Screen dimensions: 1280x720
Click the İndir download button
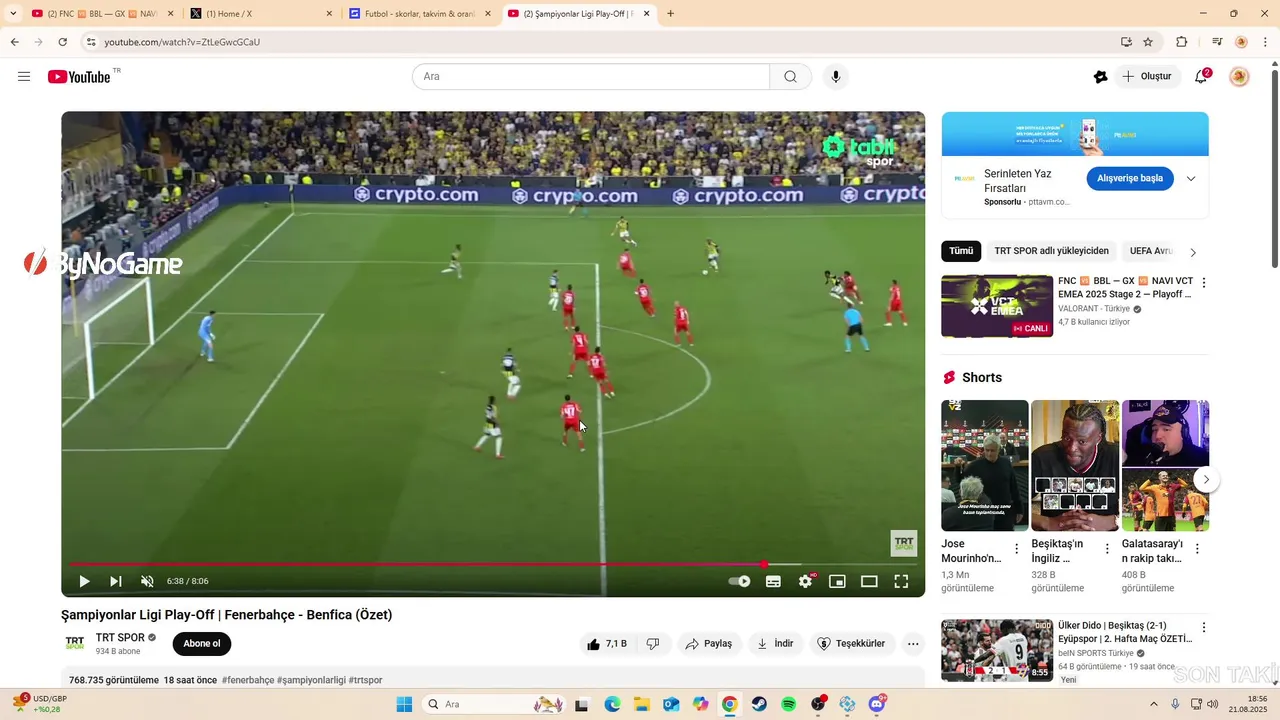tap(775, 644)
